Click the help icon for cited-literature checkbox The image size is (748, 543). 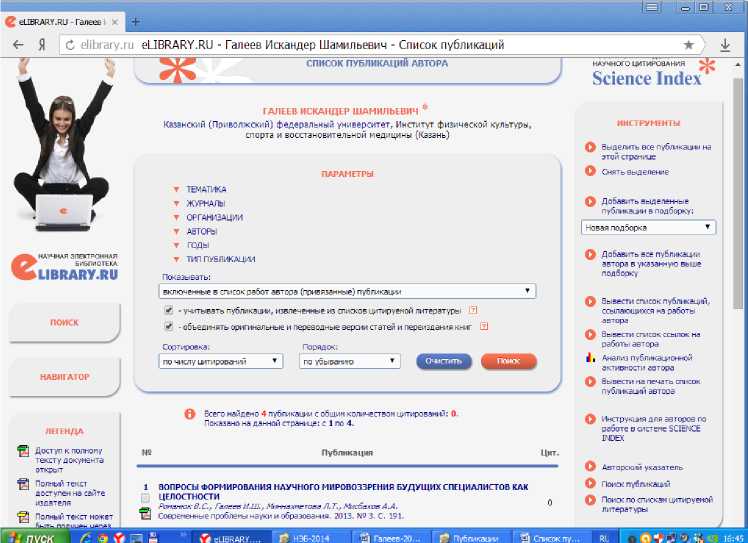[473, 310]
